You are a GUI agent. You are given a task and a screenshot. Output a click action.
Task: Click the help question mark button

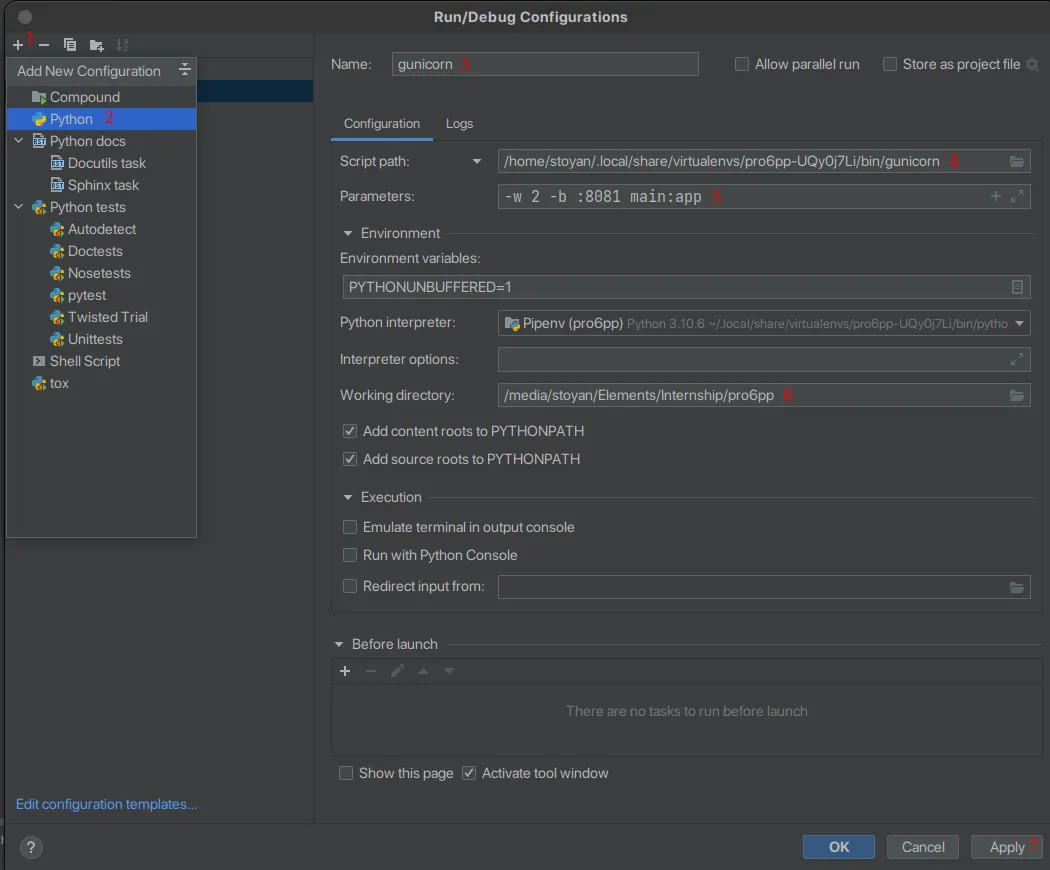coord(31,847)
